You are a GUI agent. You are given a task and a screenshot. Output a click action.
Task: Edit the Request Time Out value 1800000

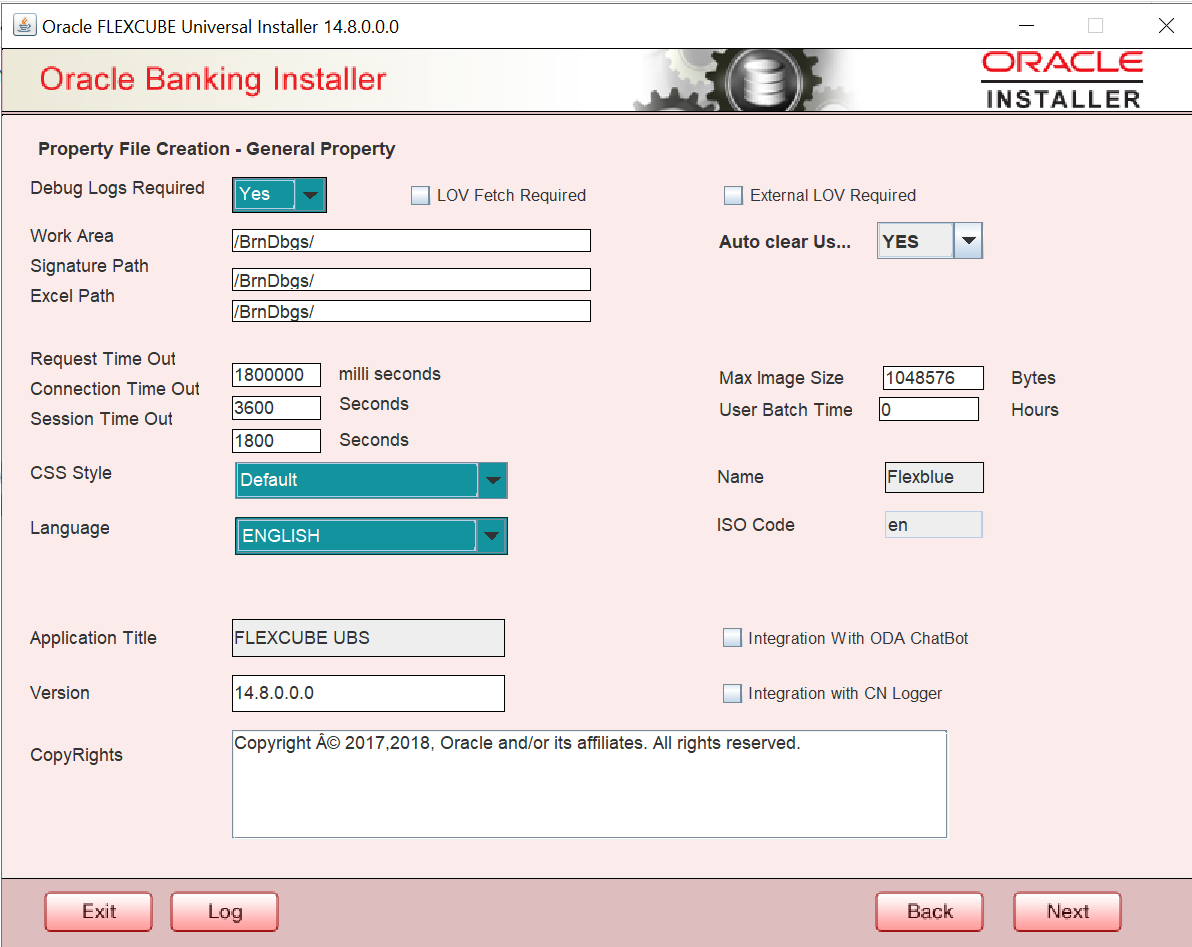pyautogui.click(x=276, y=375)
